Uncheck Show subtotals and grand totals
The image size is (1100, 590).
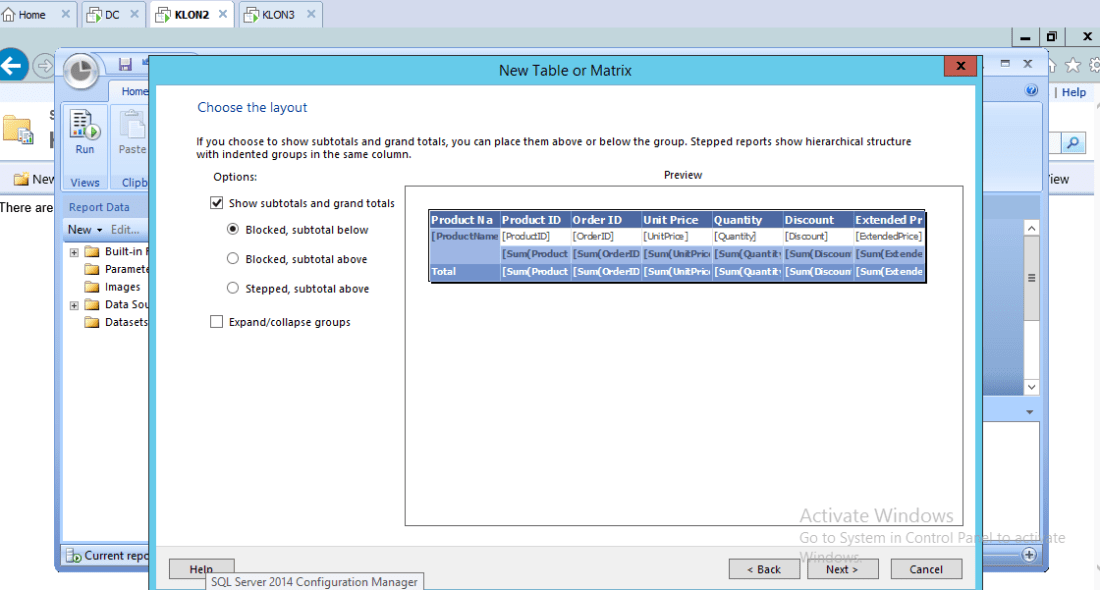click(x=217, y=203)
